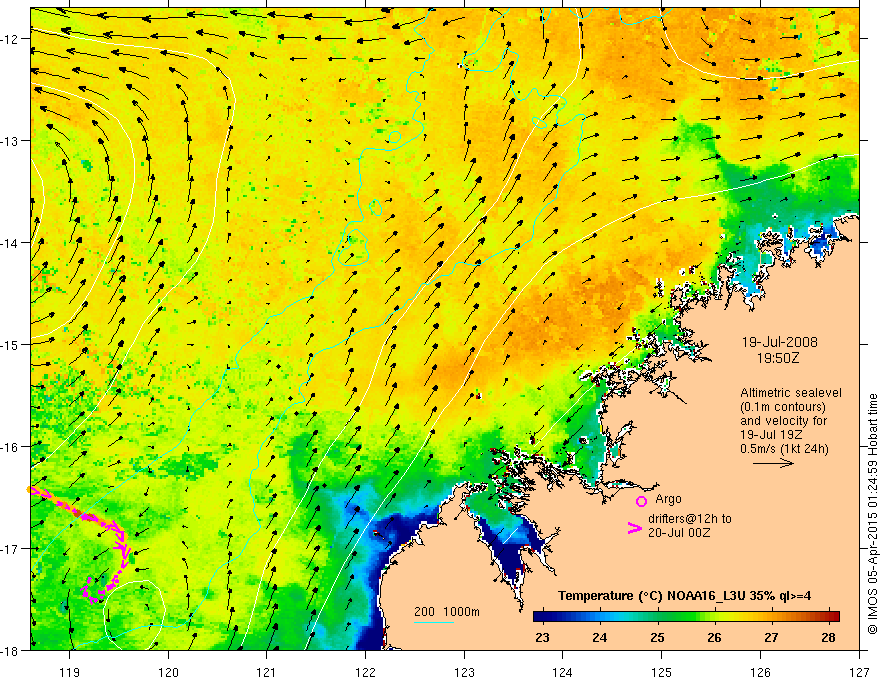Click the Argo legend label
The height and width of the screenshot is (680, 880).
pyautogui.click(x=668, y=499)
